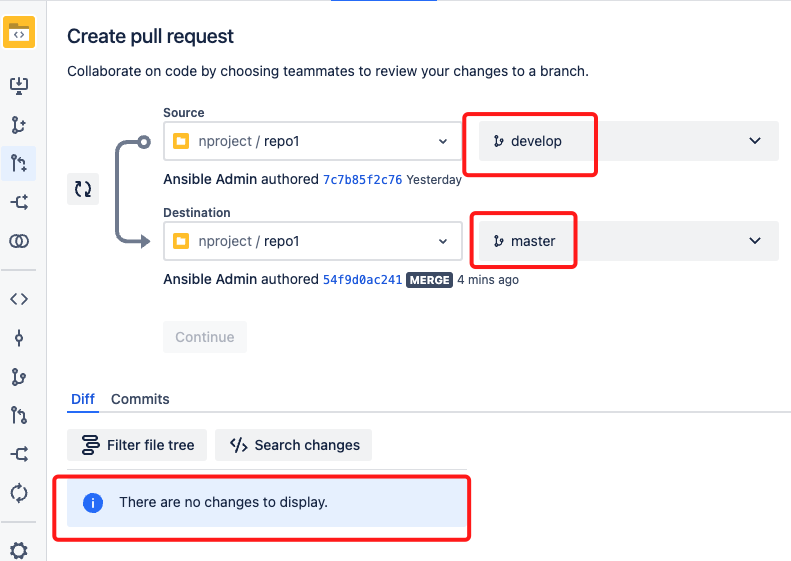
Task: Click the Filter file tree button
Action: [137, 445]
